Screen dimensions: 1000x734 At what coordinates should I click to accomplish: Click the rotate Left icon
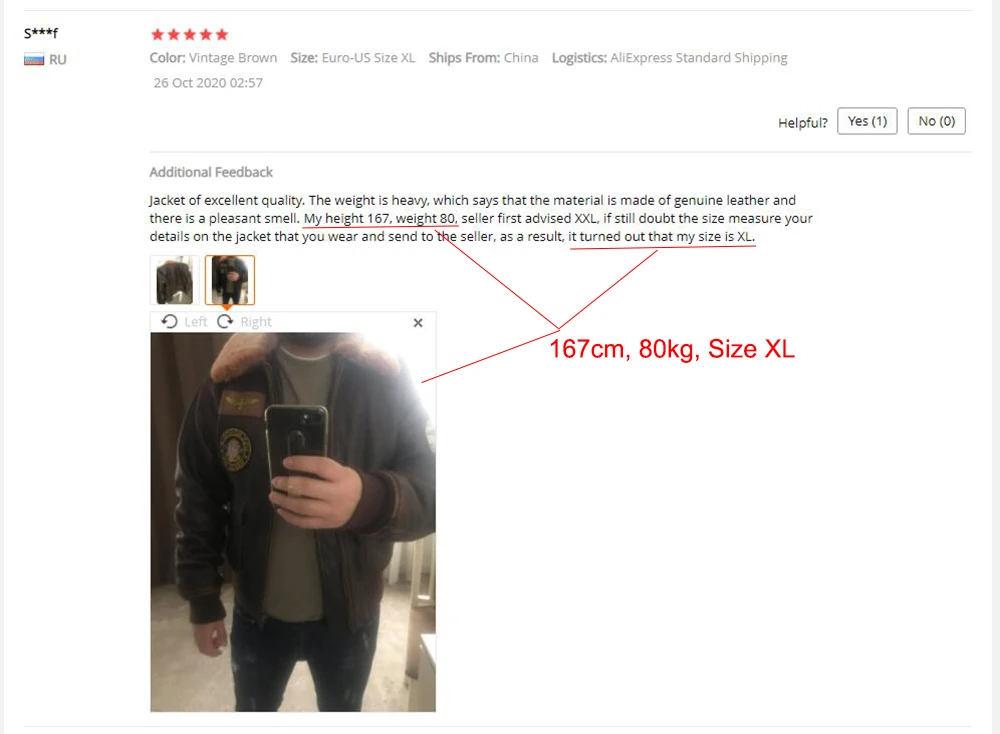169,321
